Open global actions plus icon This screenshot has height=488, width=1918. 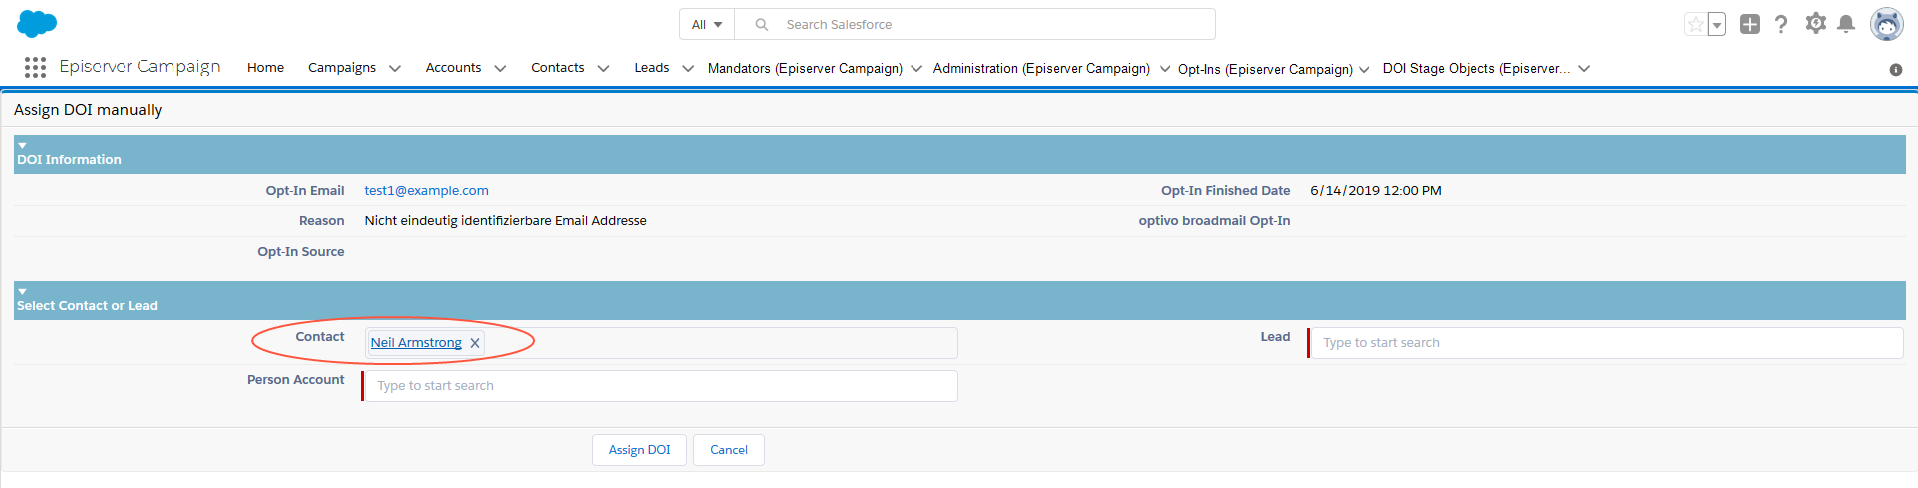(x=1749, y=24)
